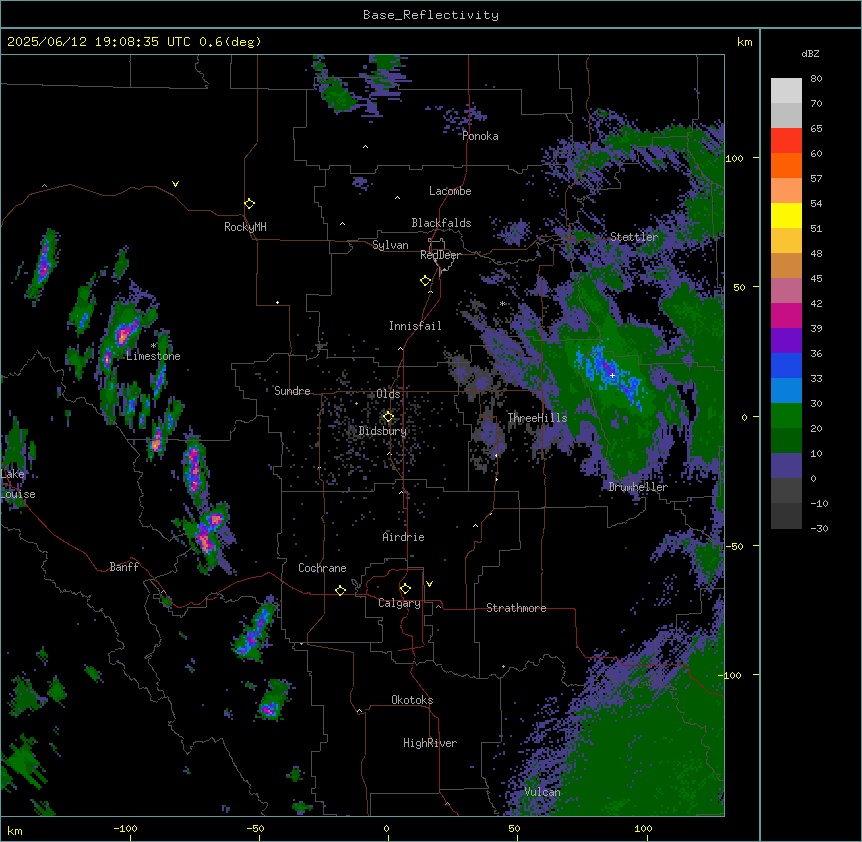Pick the yellow 54-51 dBZ legend swatch

coord(786,215)
